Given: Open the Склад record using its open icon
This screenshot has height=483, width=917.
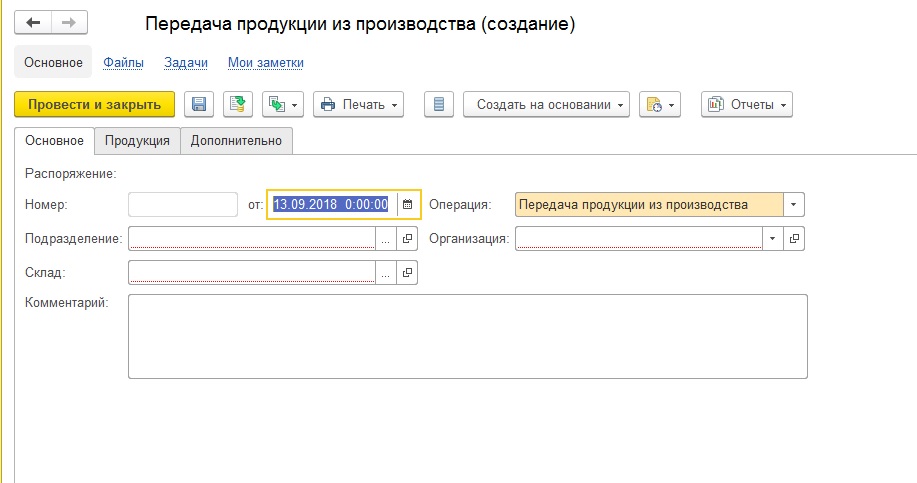Looking at the screenshot, I should point(407,272).
